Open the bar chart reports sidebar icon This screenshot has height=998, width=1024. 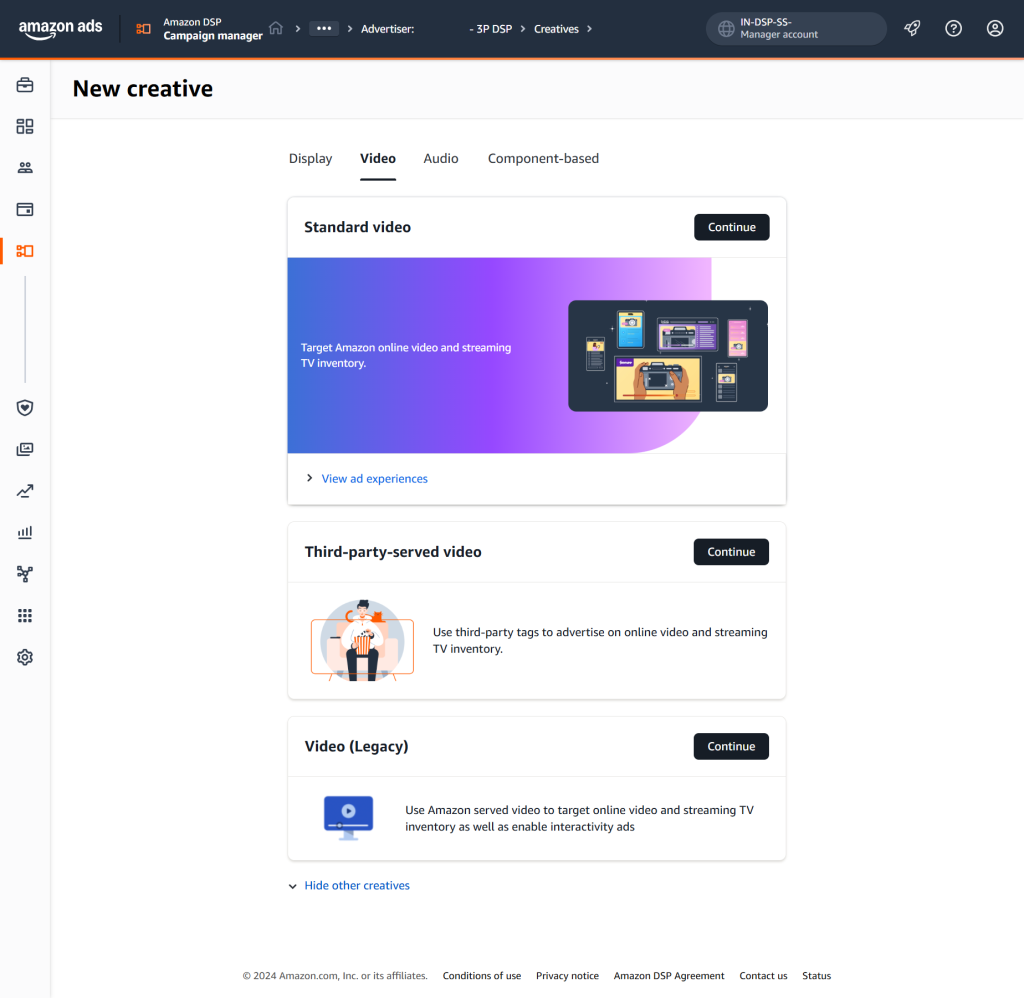(x=25, y=532)
